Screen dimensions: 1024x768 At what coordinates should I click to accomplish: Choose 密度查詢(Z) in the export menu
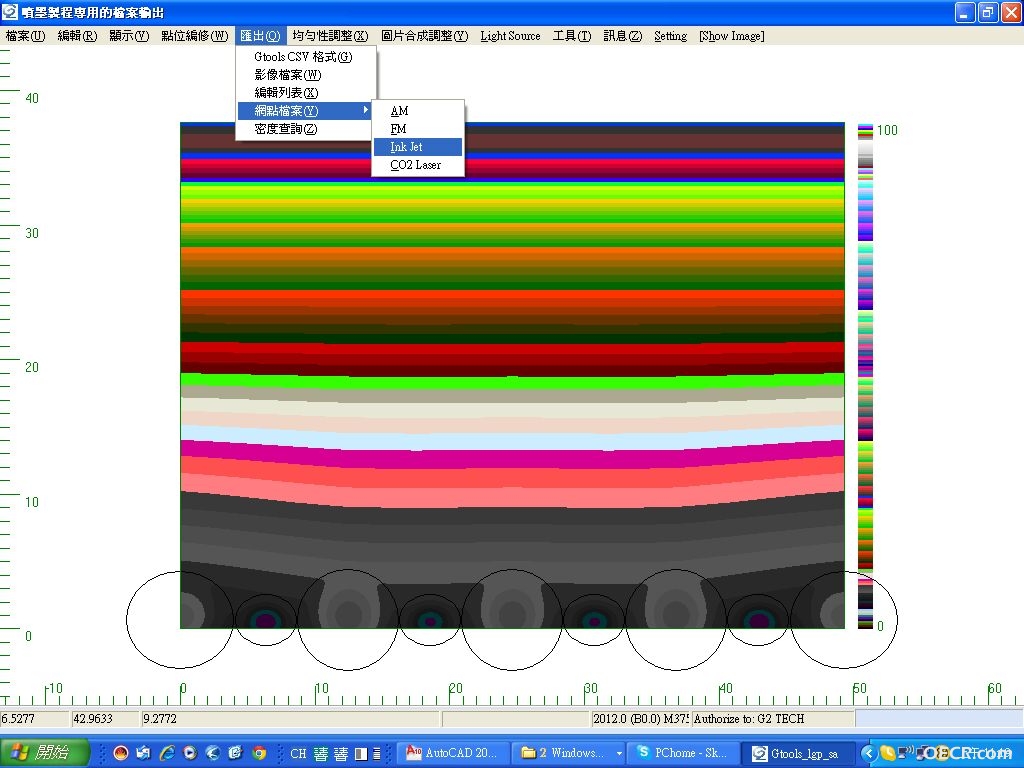[x=306, y=129]
